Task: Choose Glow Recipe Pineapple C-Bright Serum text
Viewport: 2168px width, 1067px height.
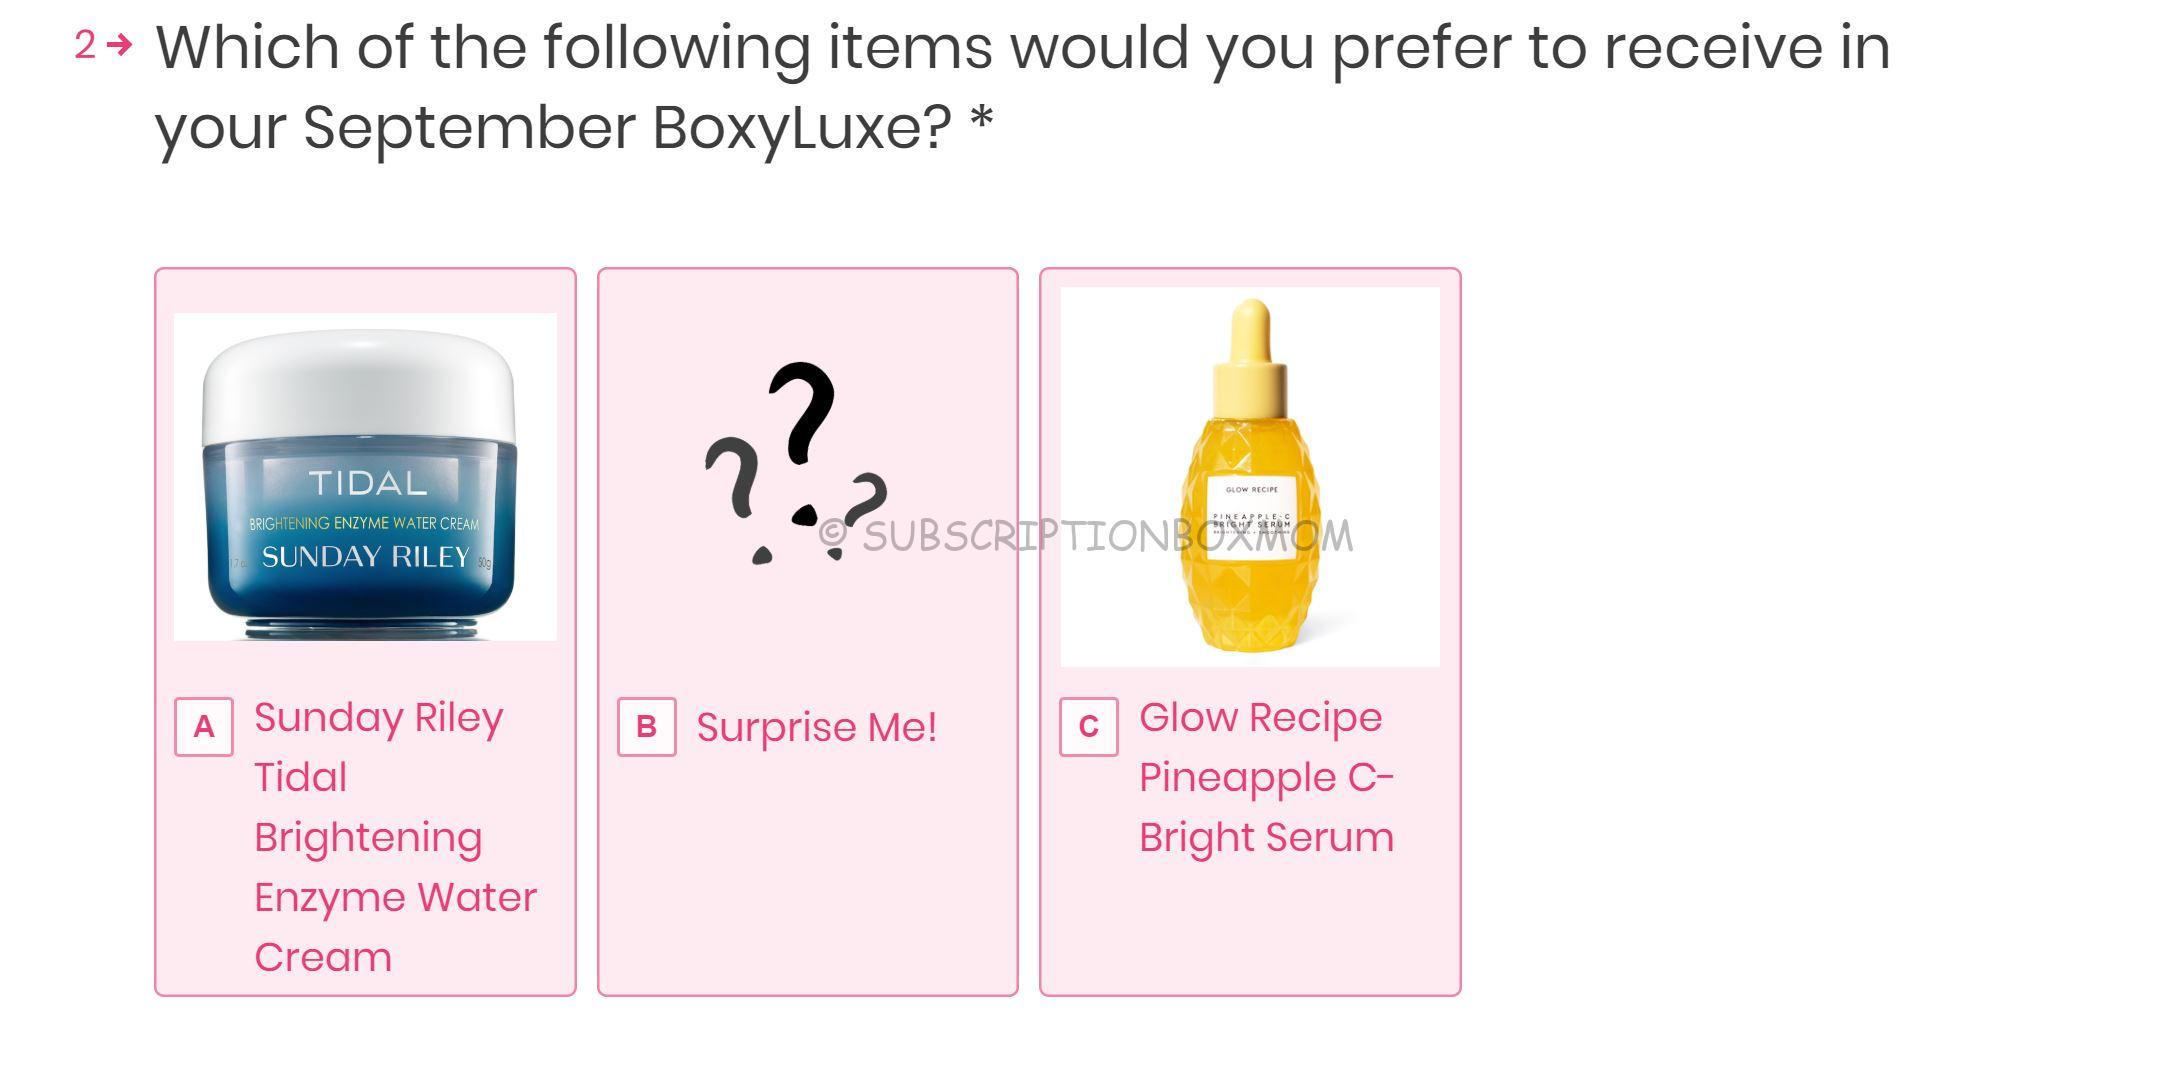Action: pyautogui.click(x=1266, y=777)
